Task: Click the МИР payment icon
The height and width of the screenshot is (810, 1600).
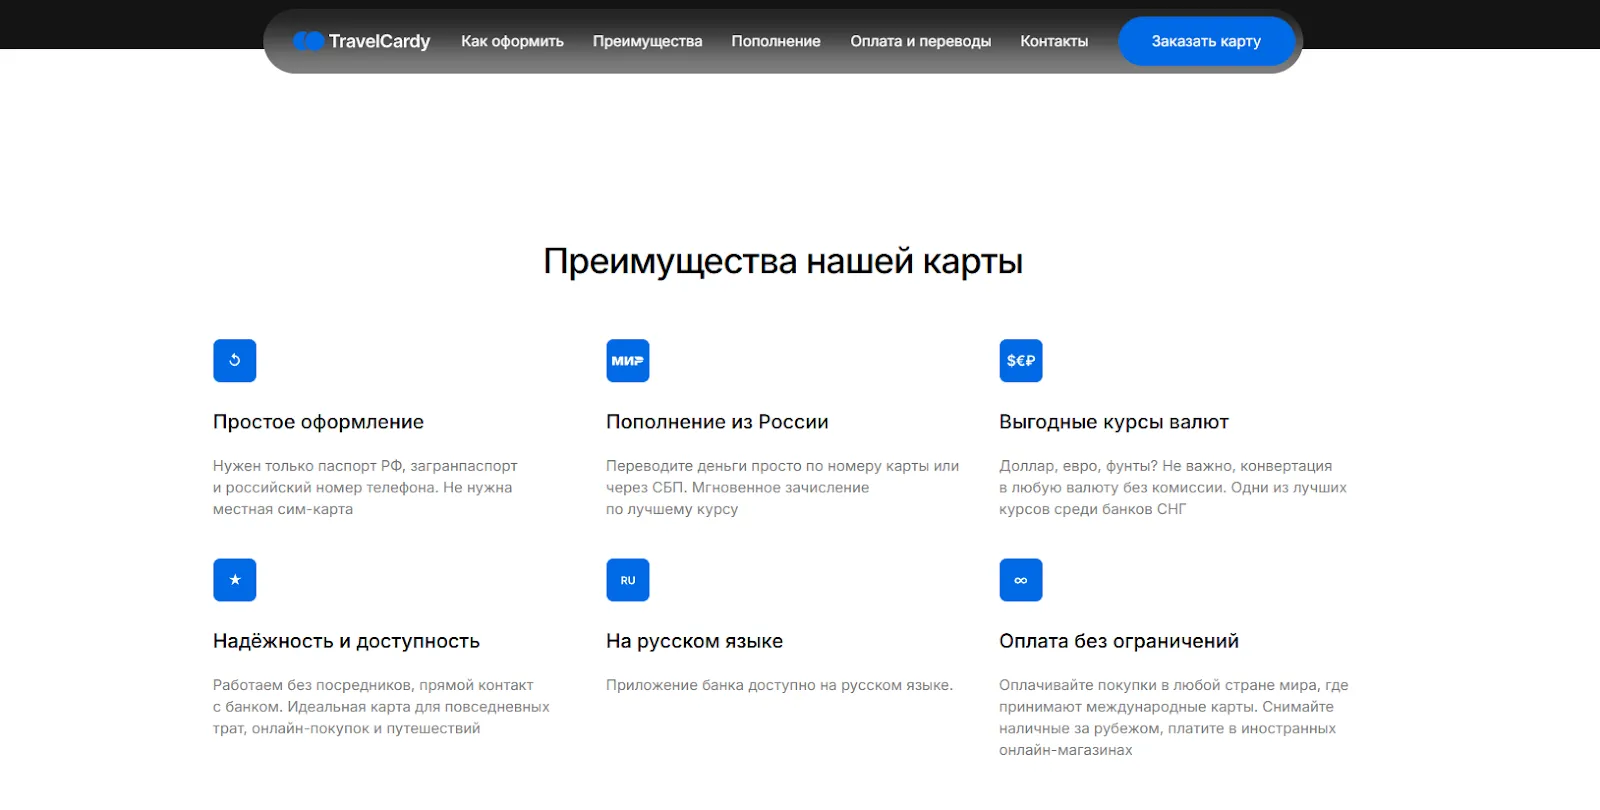Action: tap(628, 361)
